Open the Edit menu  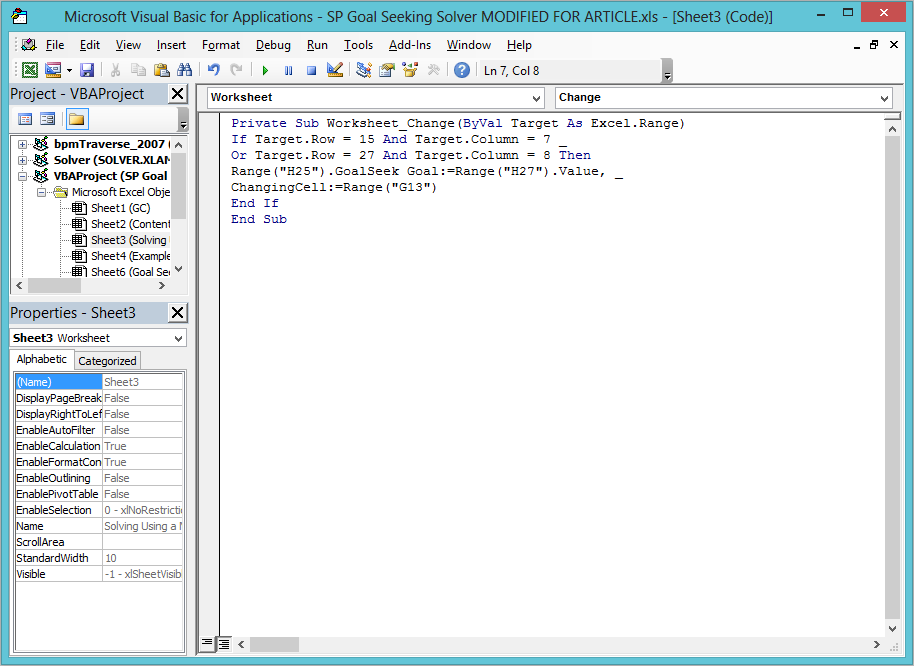[90, 45]
